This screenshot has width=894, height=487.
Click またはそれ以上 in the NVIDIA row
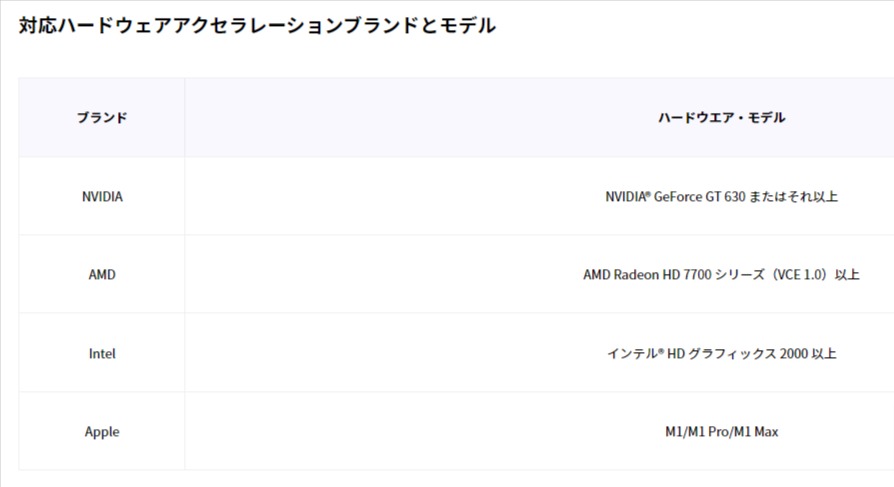793,196
